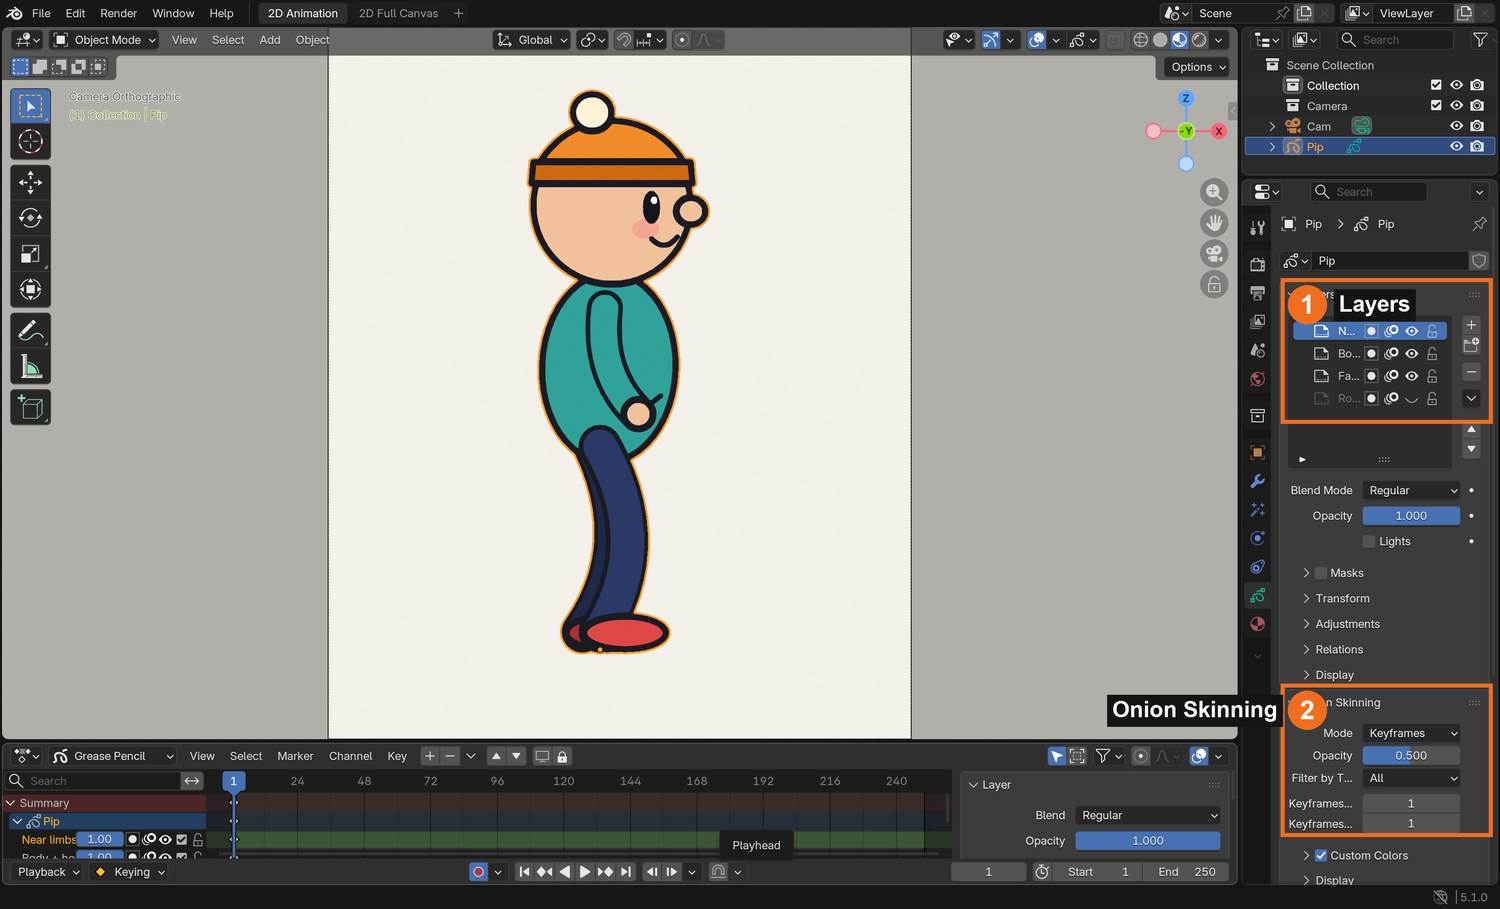Viewport: 1500px width, 909px height.
Task: Open the Render menu
Action: pyautogui.click(x=118, y=13)
